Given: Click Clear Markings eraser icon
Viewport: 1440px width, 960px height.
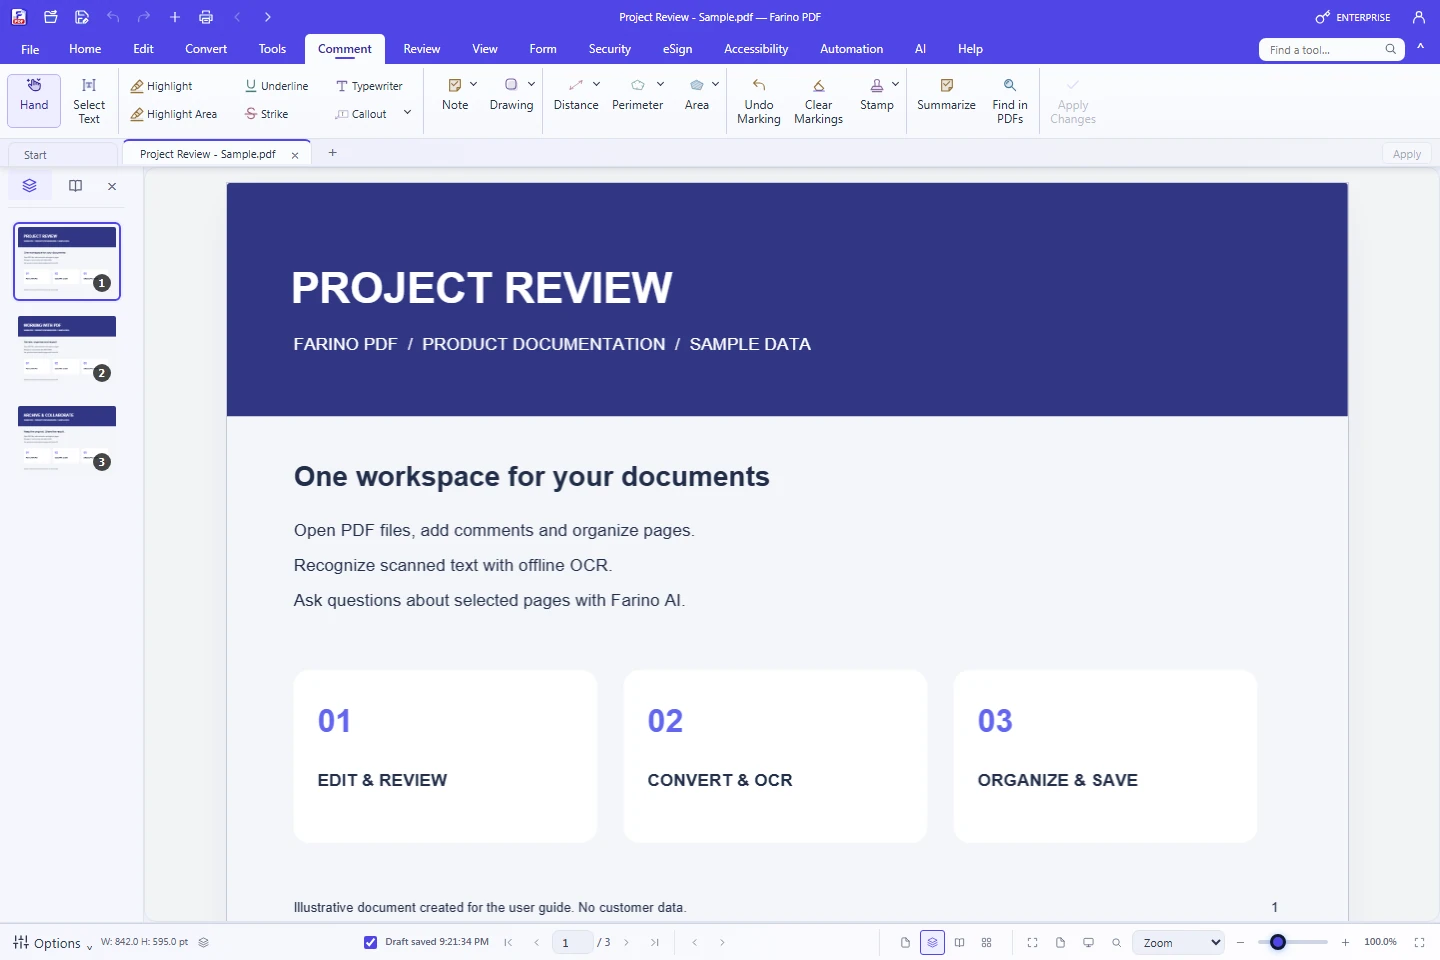Looking at the screenshot, I should click(819, 86).
